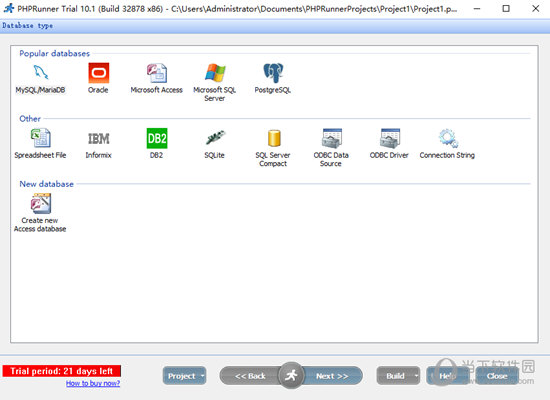This screenshot has height=400, width=550.
Task: Select the SQL Server Compact cylinder icon
Action: click(x=274, y=138)
